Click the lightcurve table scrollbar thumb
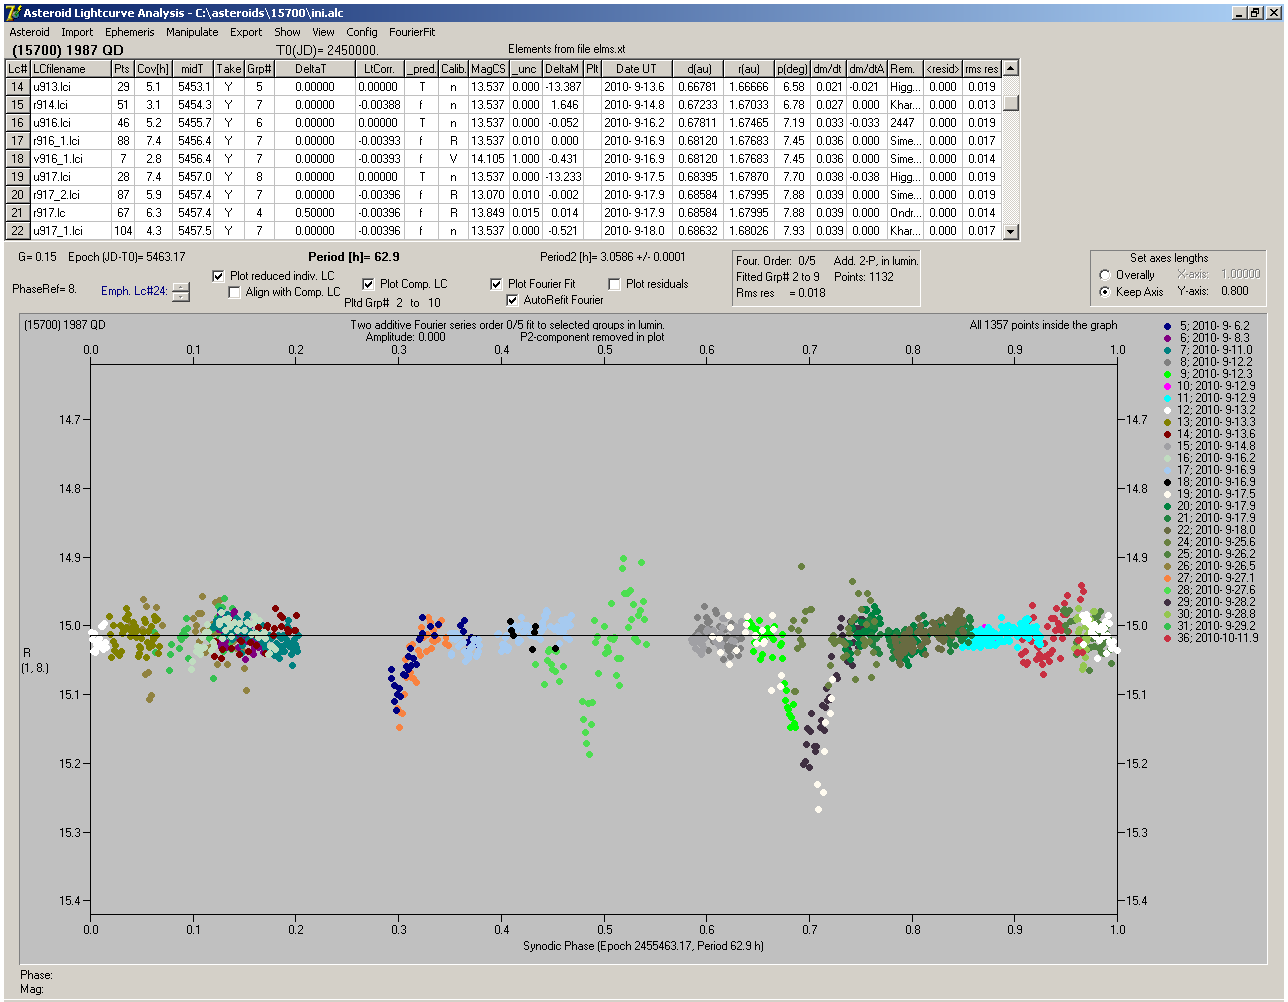Viewport: 1288px width, 1002px height. (x=1011, y=103)
